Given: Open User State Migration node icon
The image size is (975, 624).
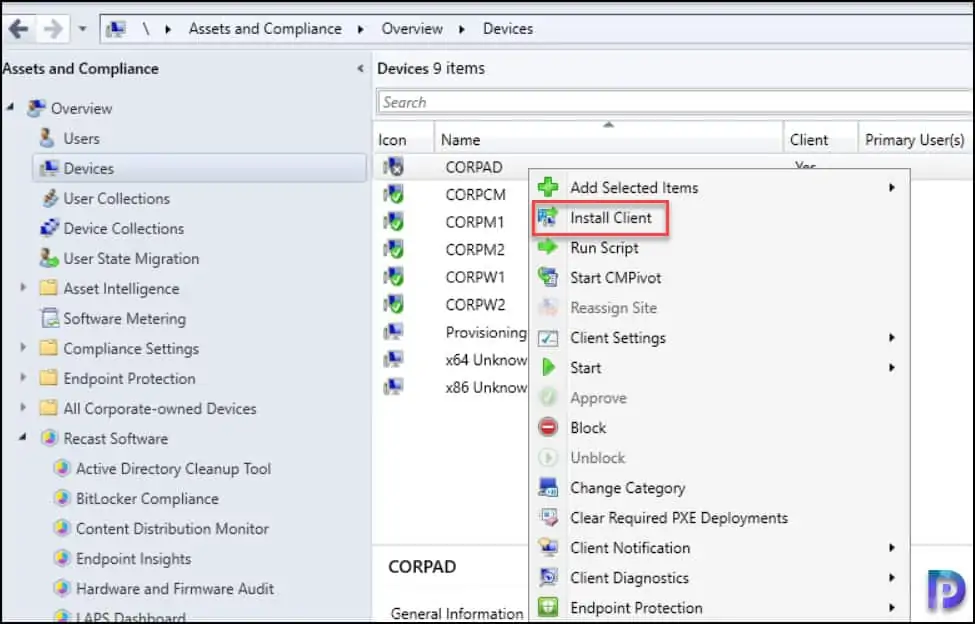Looking at the screenshot, I should (49, 258).
